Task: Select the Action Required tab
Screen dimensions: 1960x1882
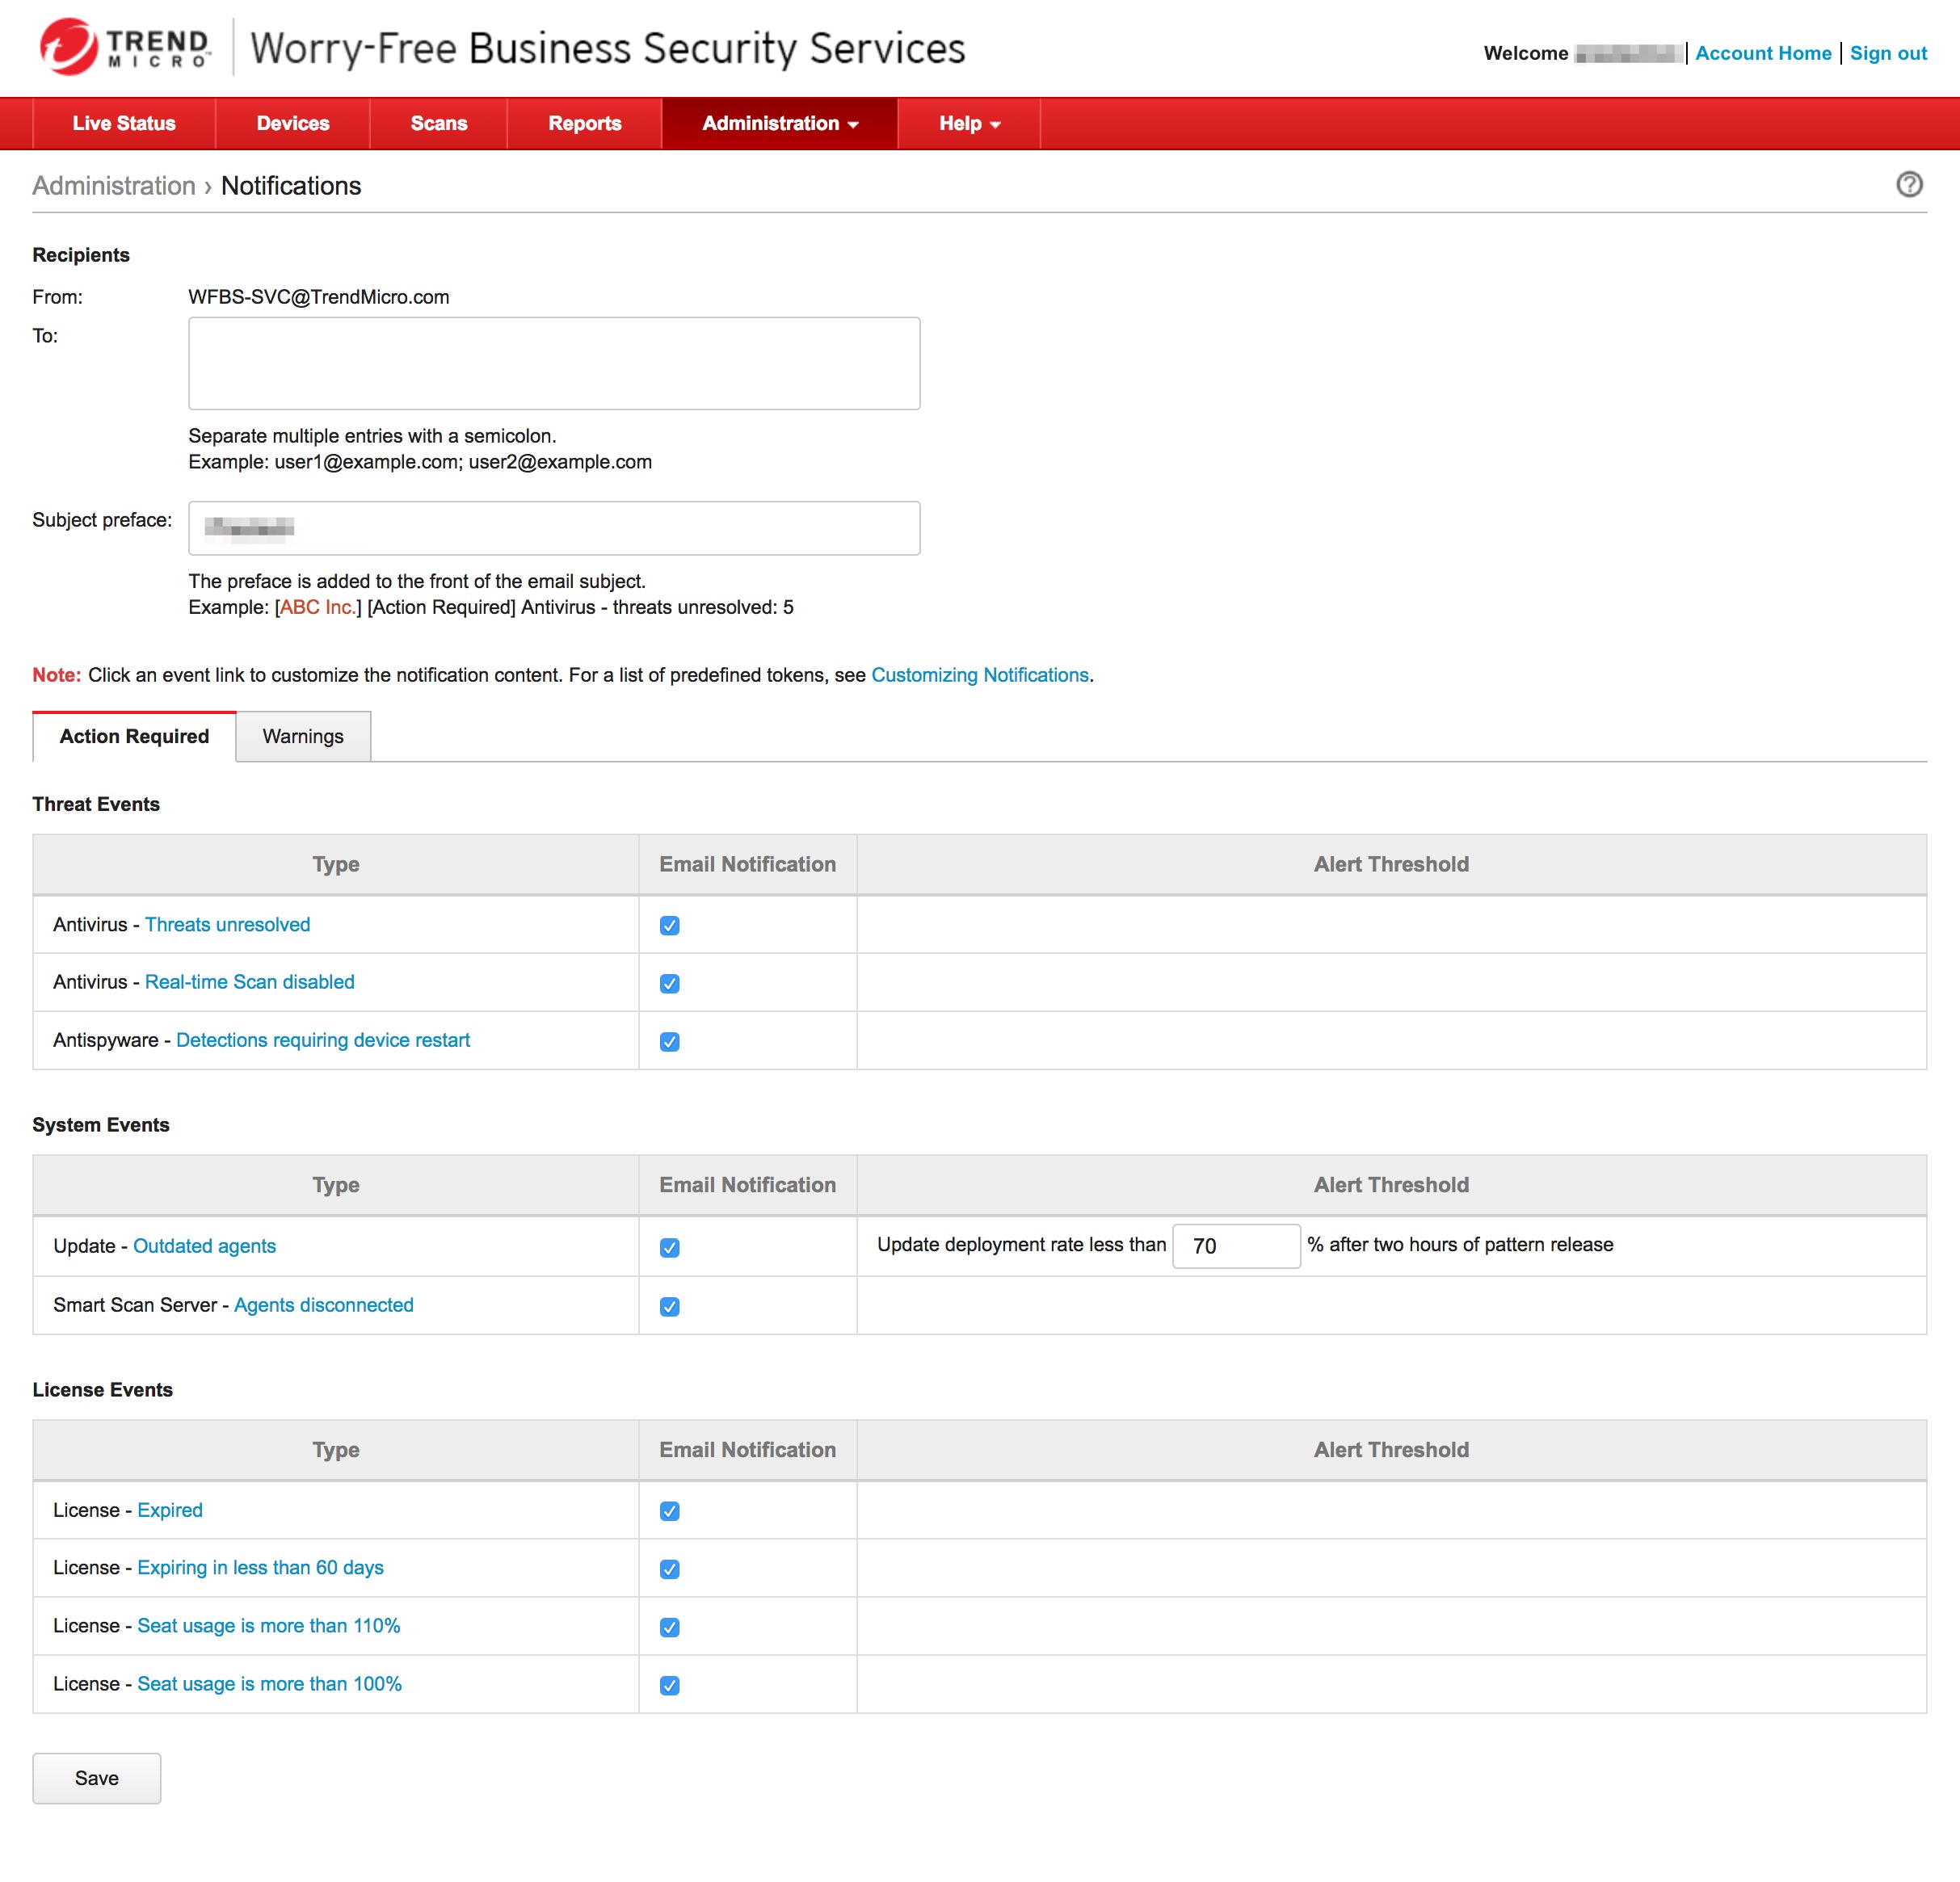Action: pyautogui.click(x=134, y=737)
